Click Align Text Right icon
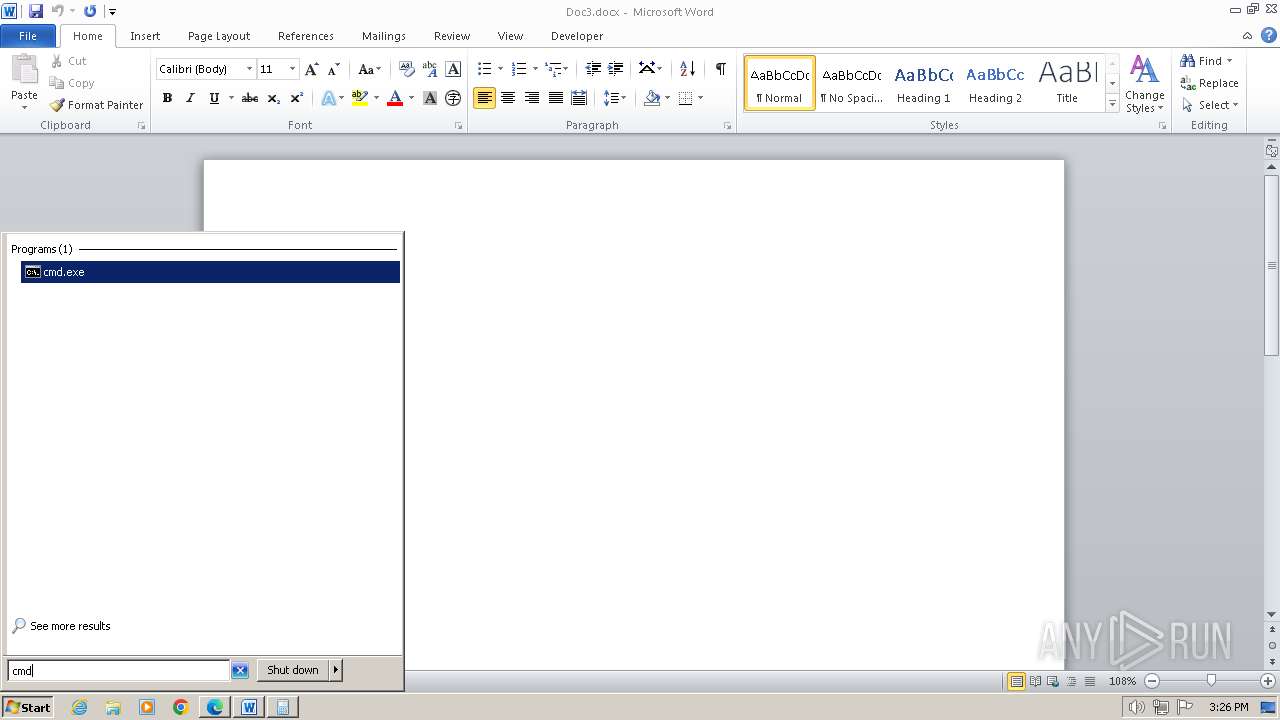The width and height of the screenshot is (1280, 720). tap(532, 98)
